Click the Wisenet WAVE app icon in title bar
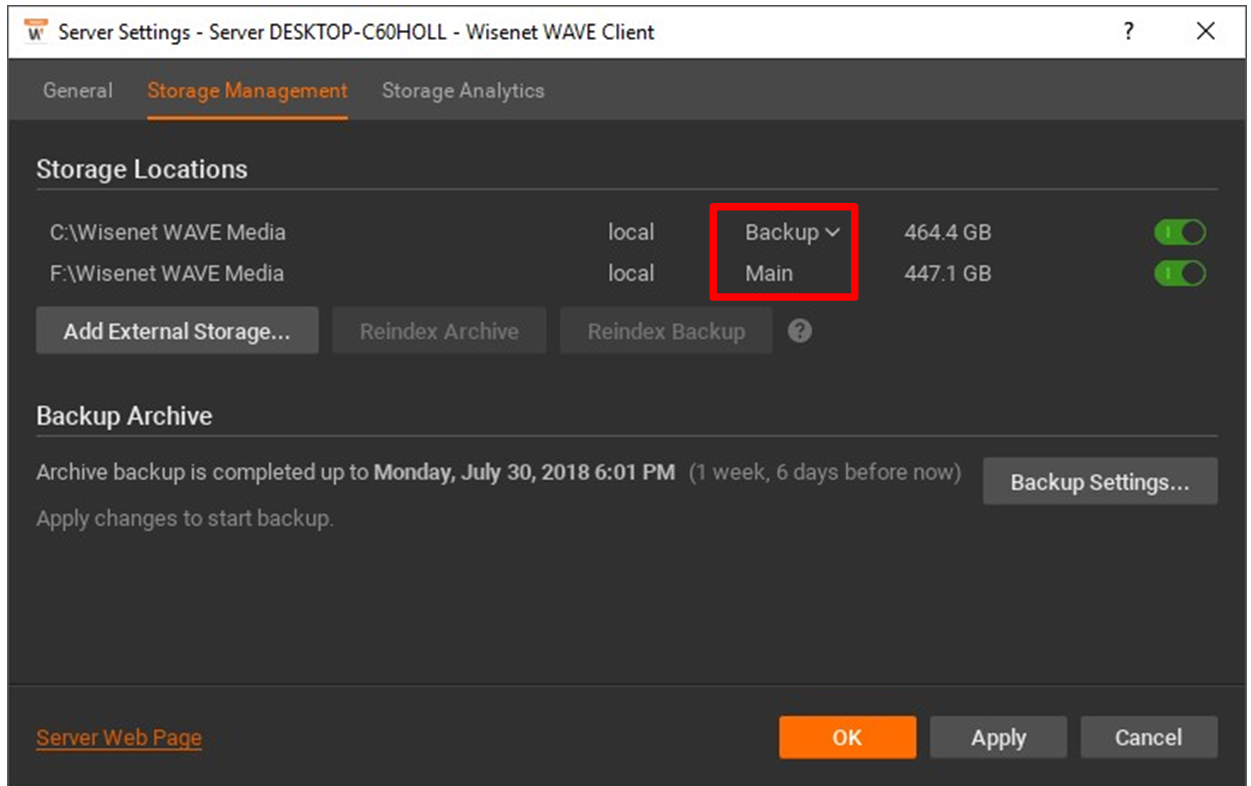Viewport: 1251px width, 786px height. point(36,31)
